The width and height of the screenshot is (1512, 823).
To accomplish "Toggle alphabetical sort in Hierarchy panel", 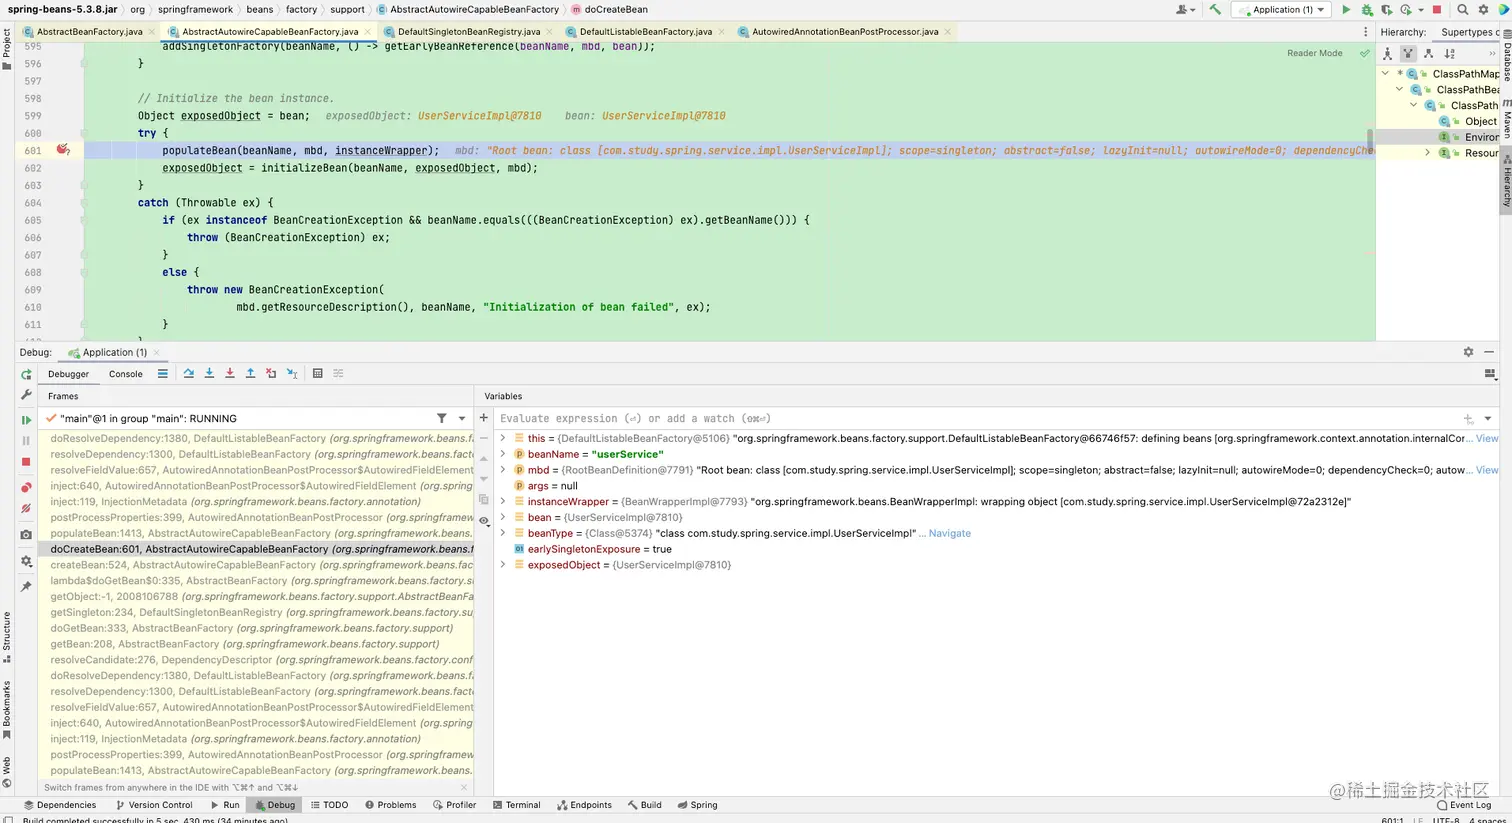I will [1450, 54].
